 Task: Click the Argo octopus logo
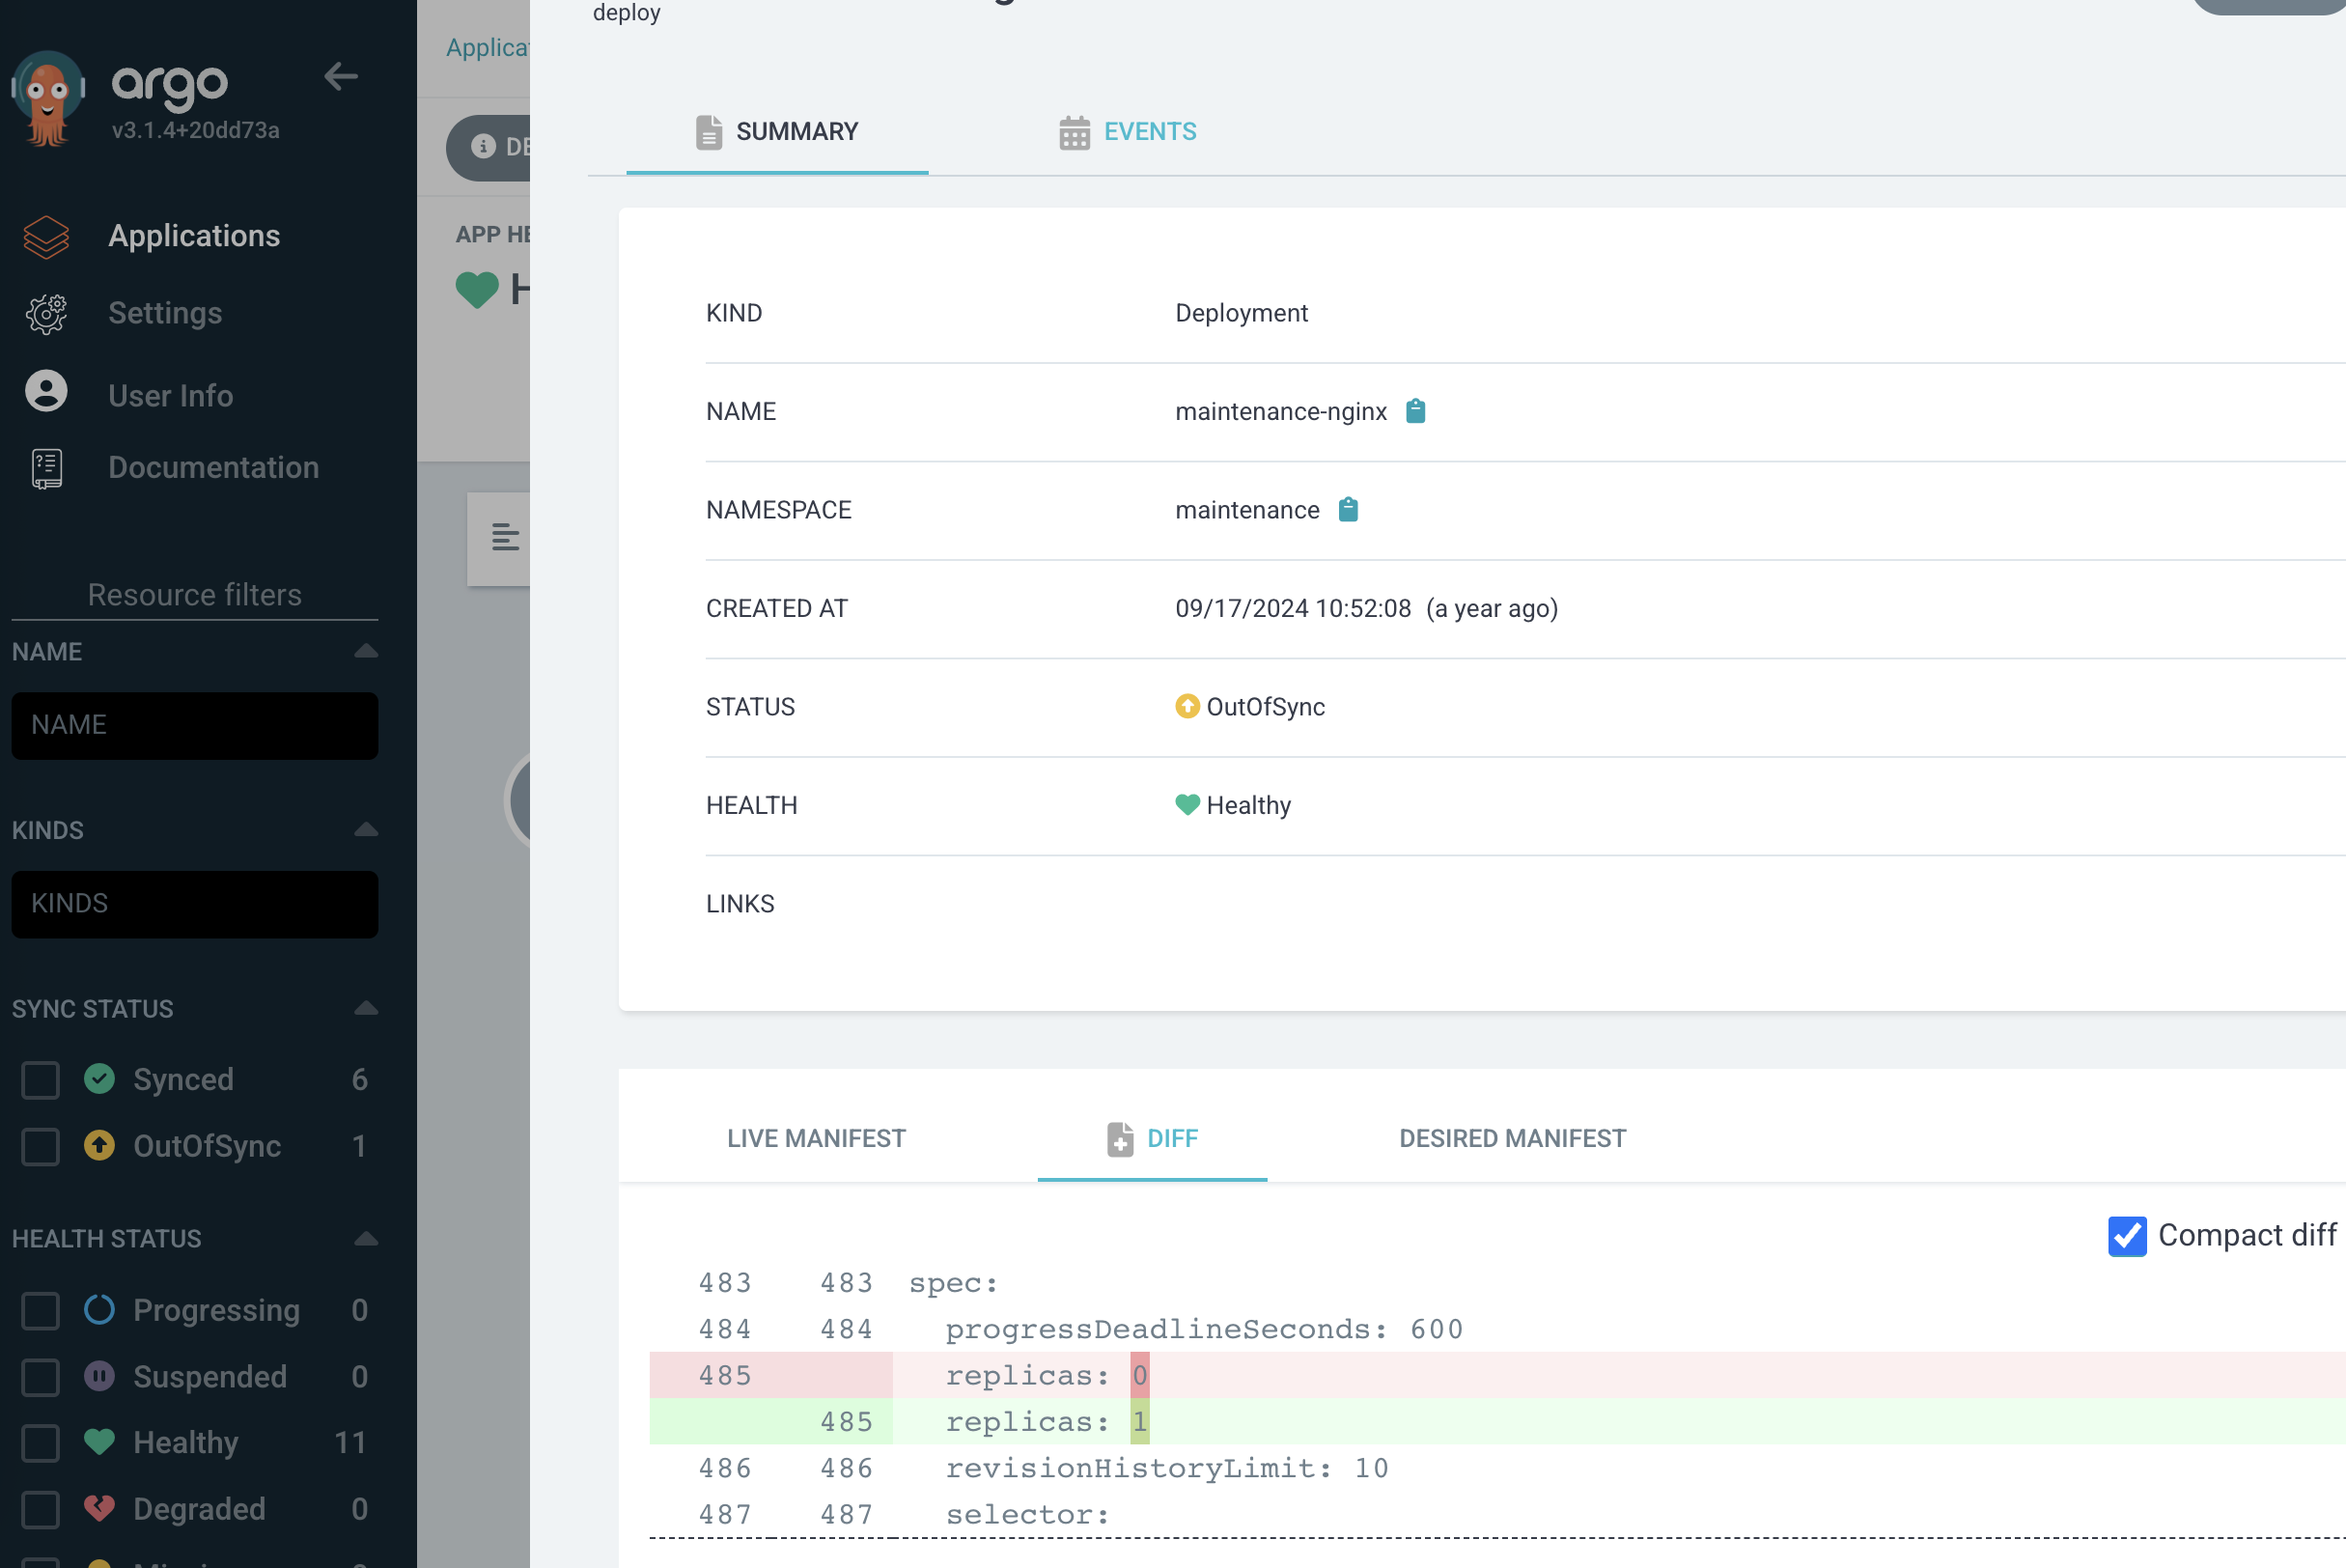click(x=47, y=99)
